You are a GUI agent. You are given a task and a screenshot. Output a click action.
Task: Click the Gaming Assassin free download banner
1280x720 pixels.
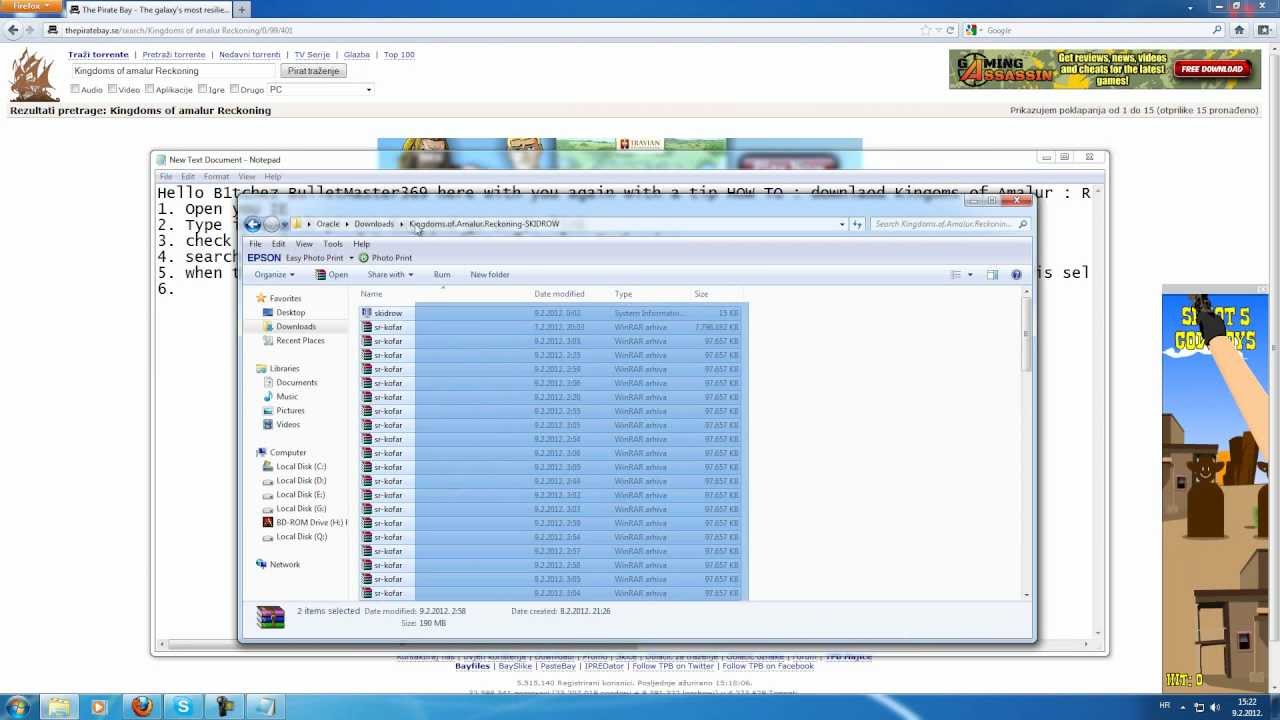[x=1105, y=69]
